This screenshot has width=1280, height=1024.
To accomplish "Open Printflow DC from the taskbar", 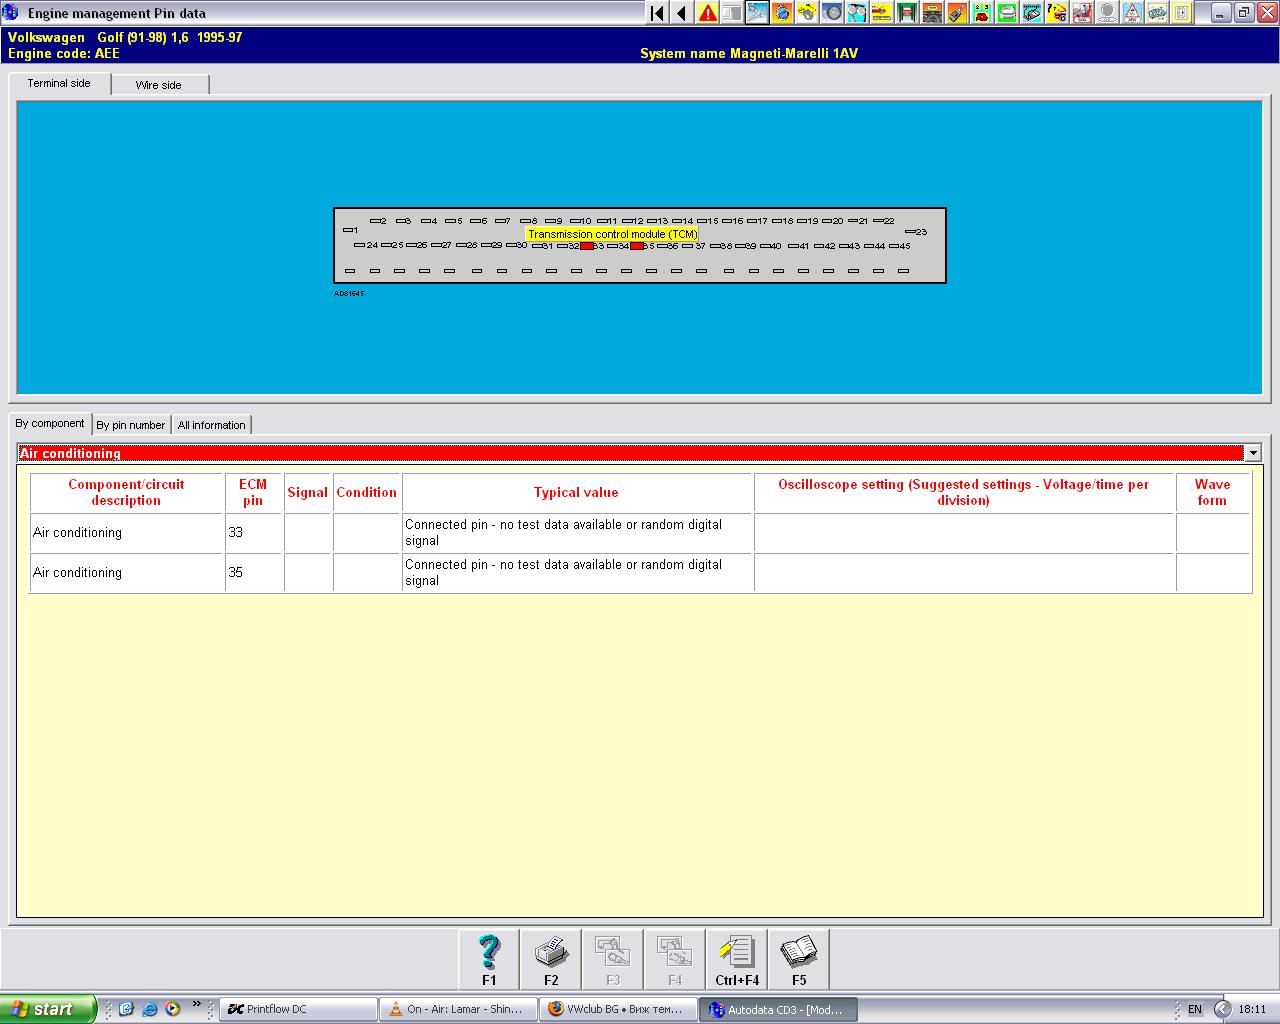I will (298, 1009).
